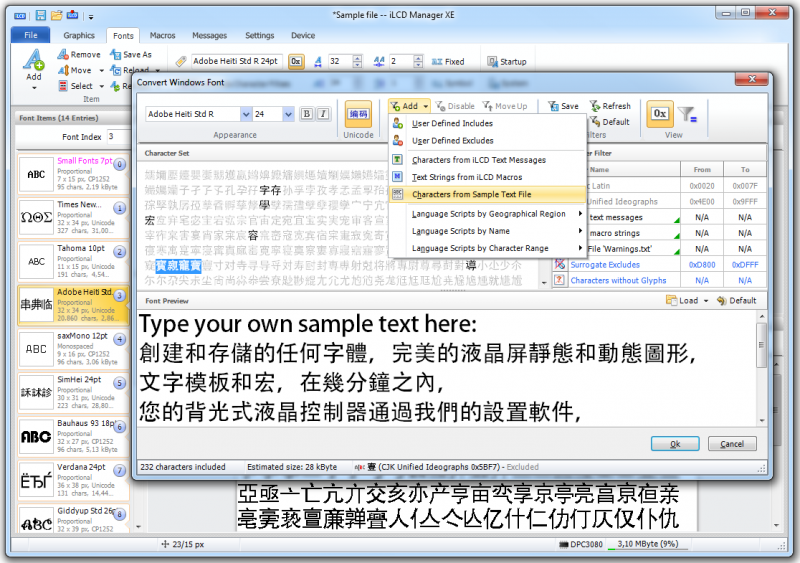The width and height of the screenshot is (800, 563).
Task: Click the Font Preview scrollbar down arrow
Action: [762, 421]
